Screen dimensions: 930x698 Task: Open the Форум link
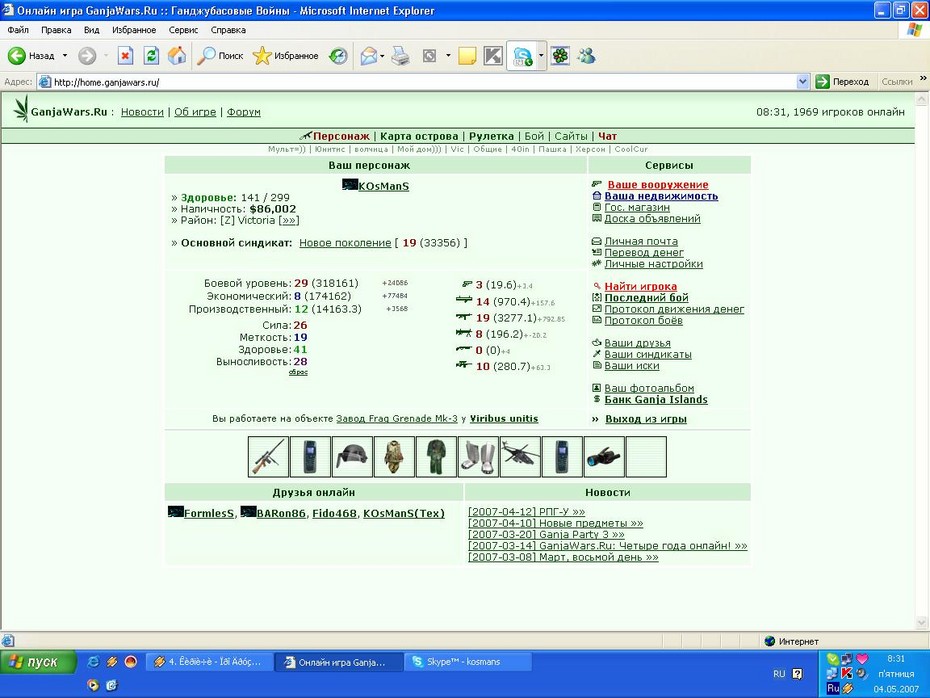pyautogui.click(x=243, y=111)
